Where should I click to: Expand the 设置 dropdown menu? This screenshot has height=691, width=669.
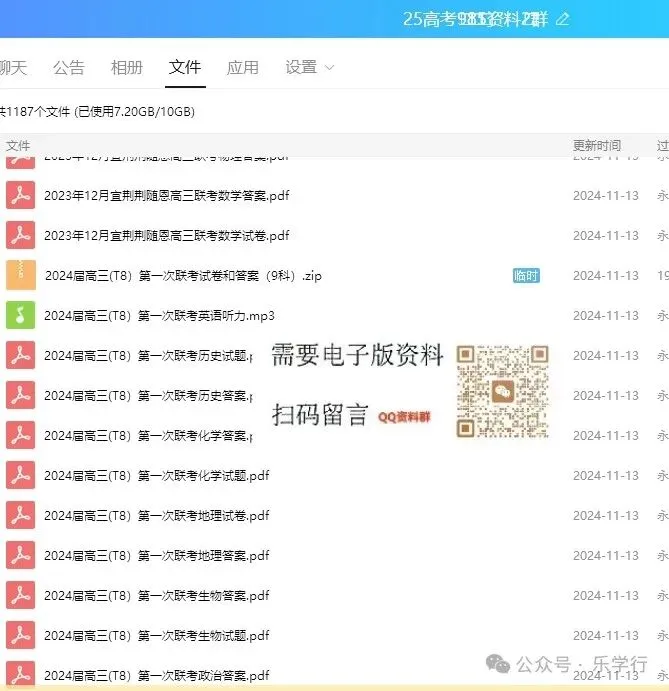click(x=310, y=67)
